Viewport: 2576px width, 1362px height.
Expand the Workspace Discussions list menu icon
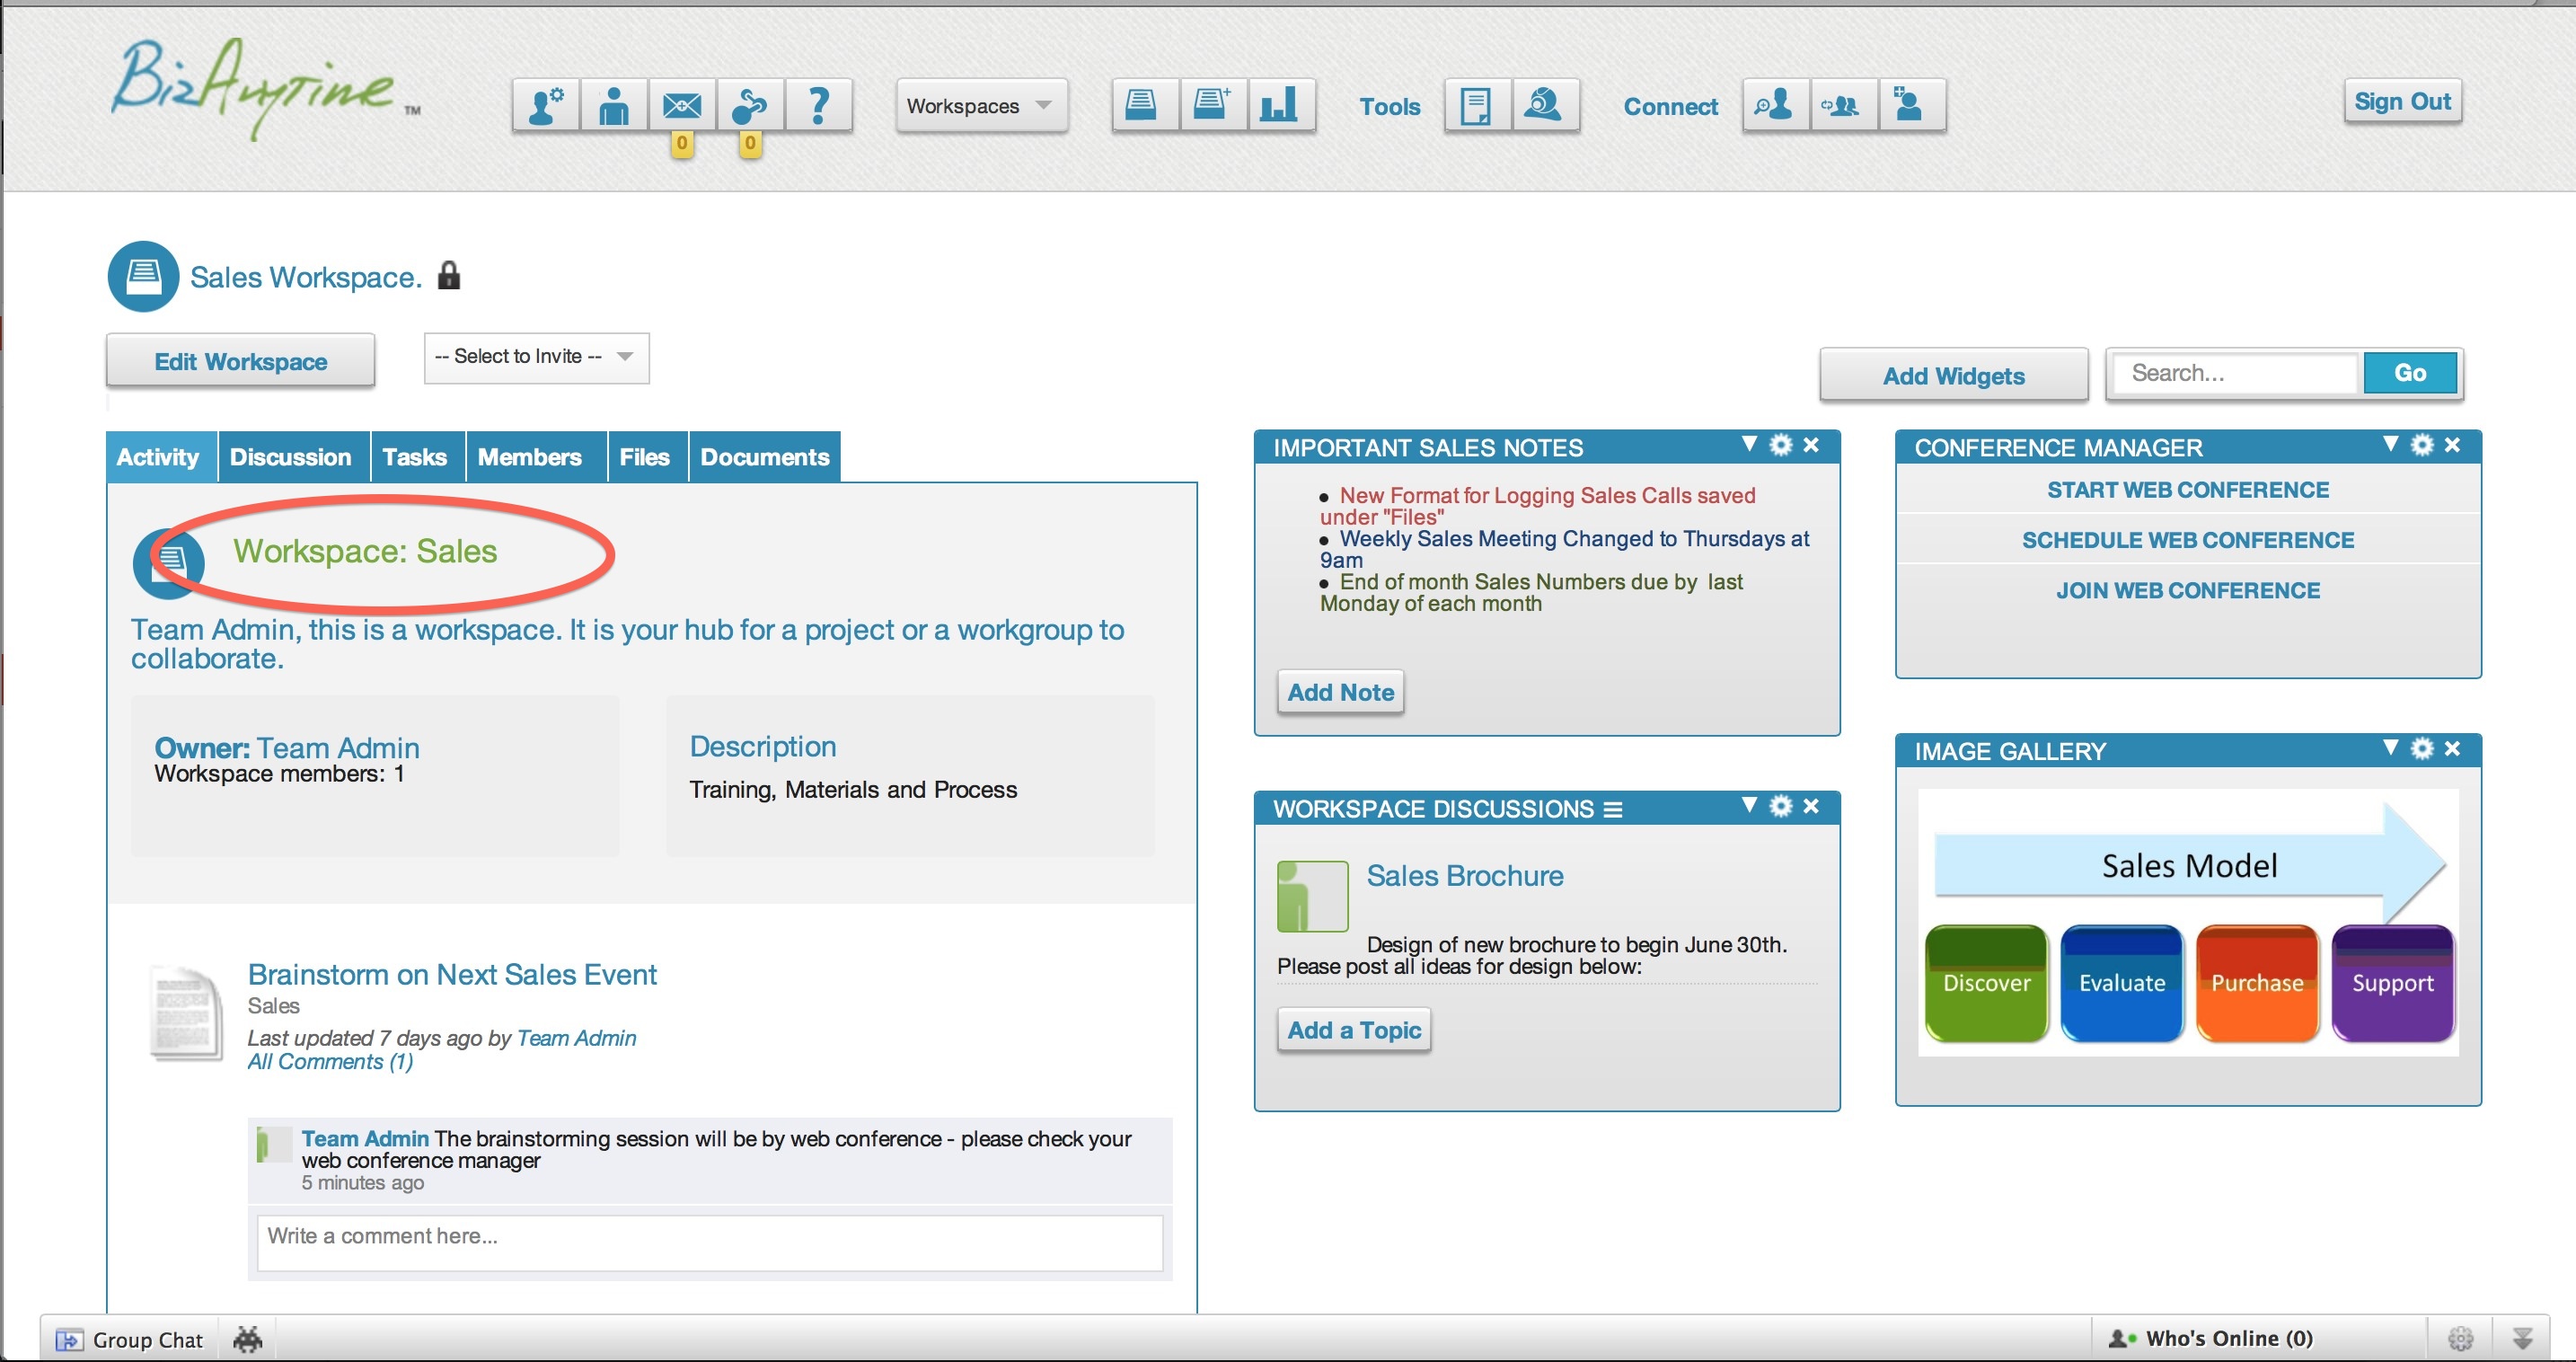click(1612, 809)
